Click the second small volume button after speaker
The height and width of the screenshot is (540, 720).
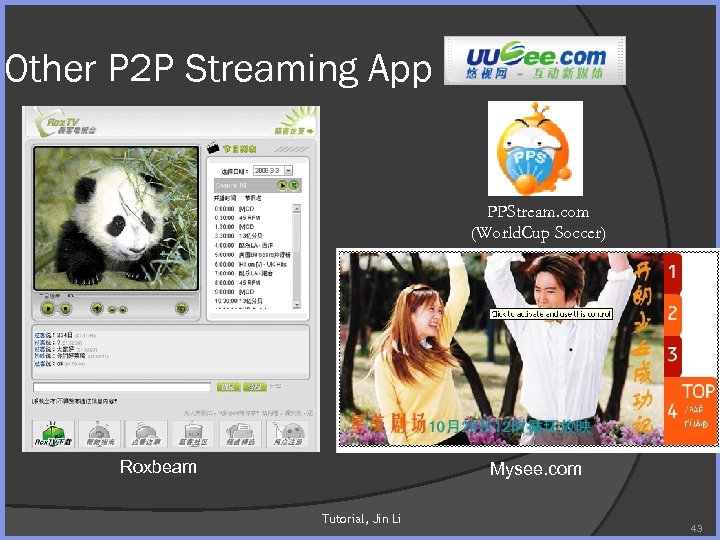pyautogui.click(x=123, y=309)
